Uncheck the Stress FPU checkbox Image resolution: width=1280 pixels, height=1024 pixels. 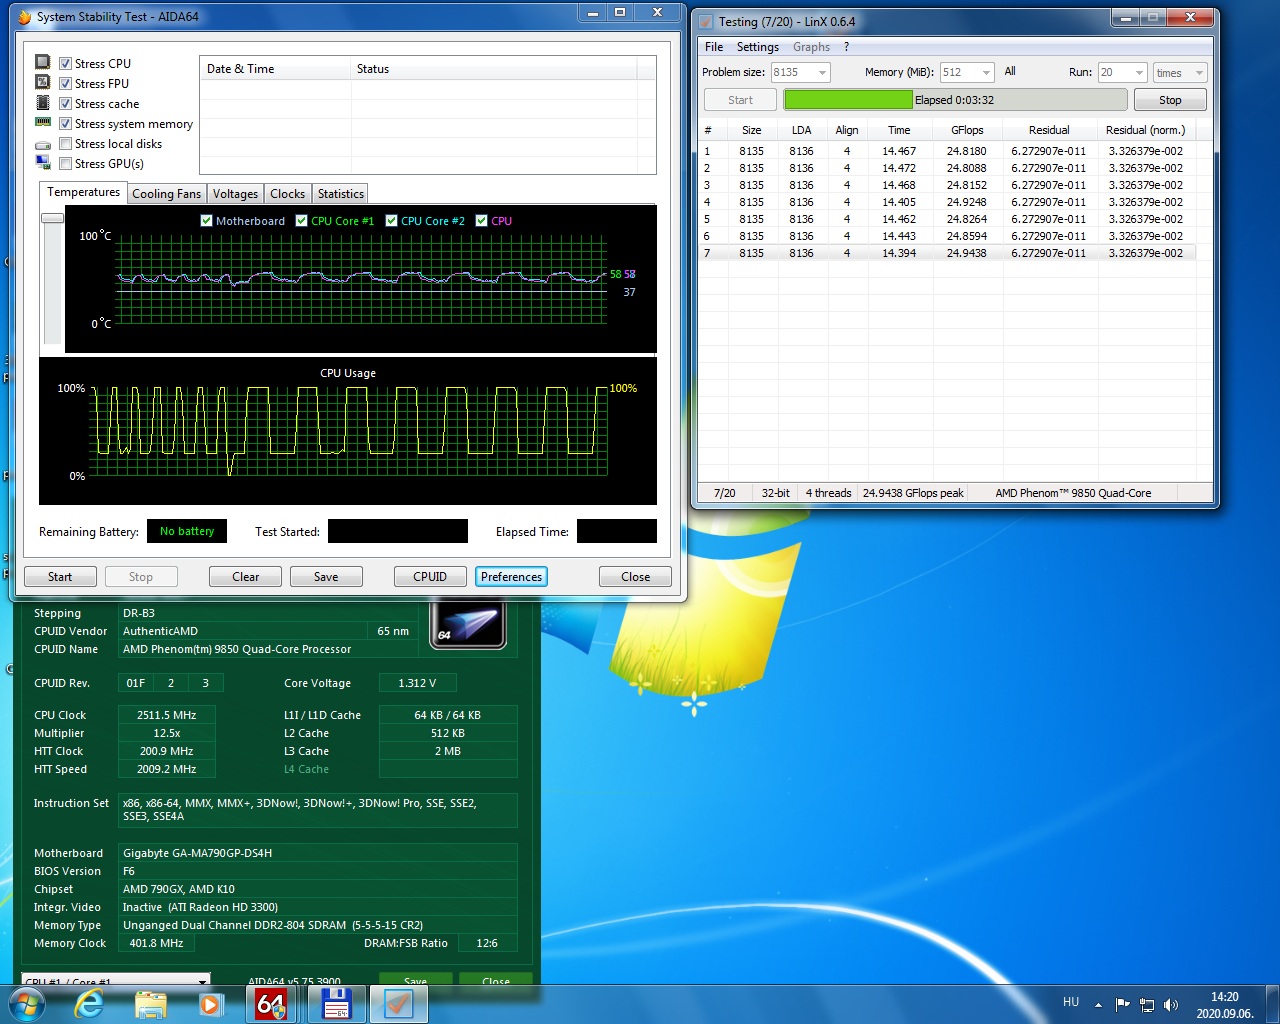coord(65,84)
